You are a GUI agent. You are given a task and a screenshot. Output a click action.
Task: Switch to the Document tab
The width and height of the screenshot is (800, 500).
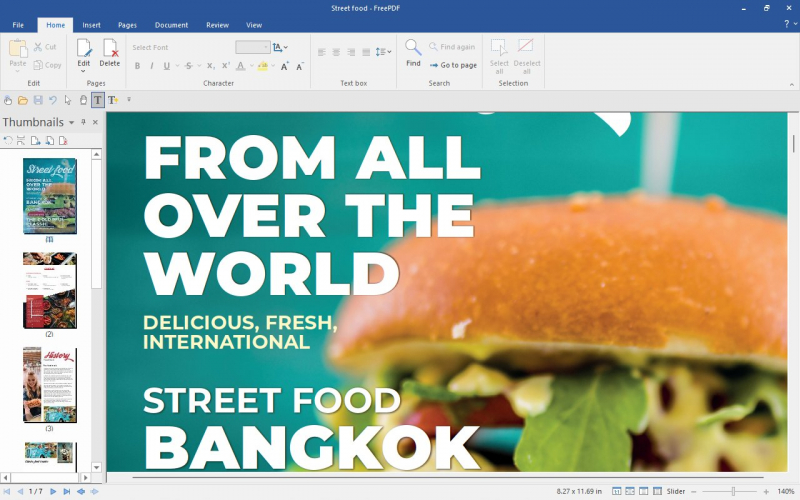171,25
